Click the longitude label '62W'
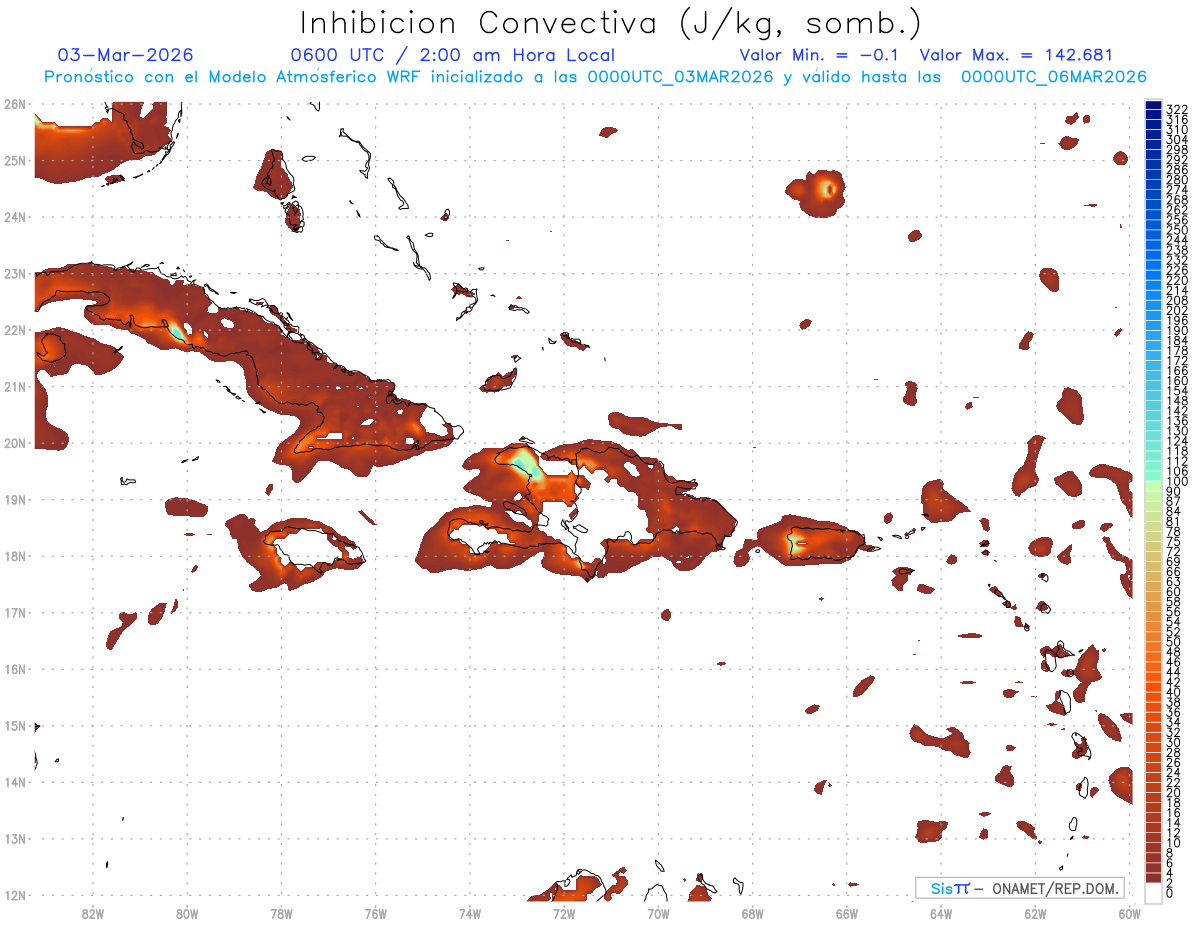 pos(1035,912)
